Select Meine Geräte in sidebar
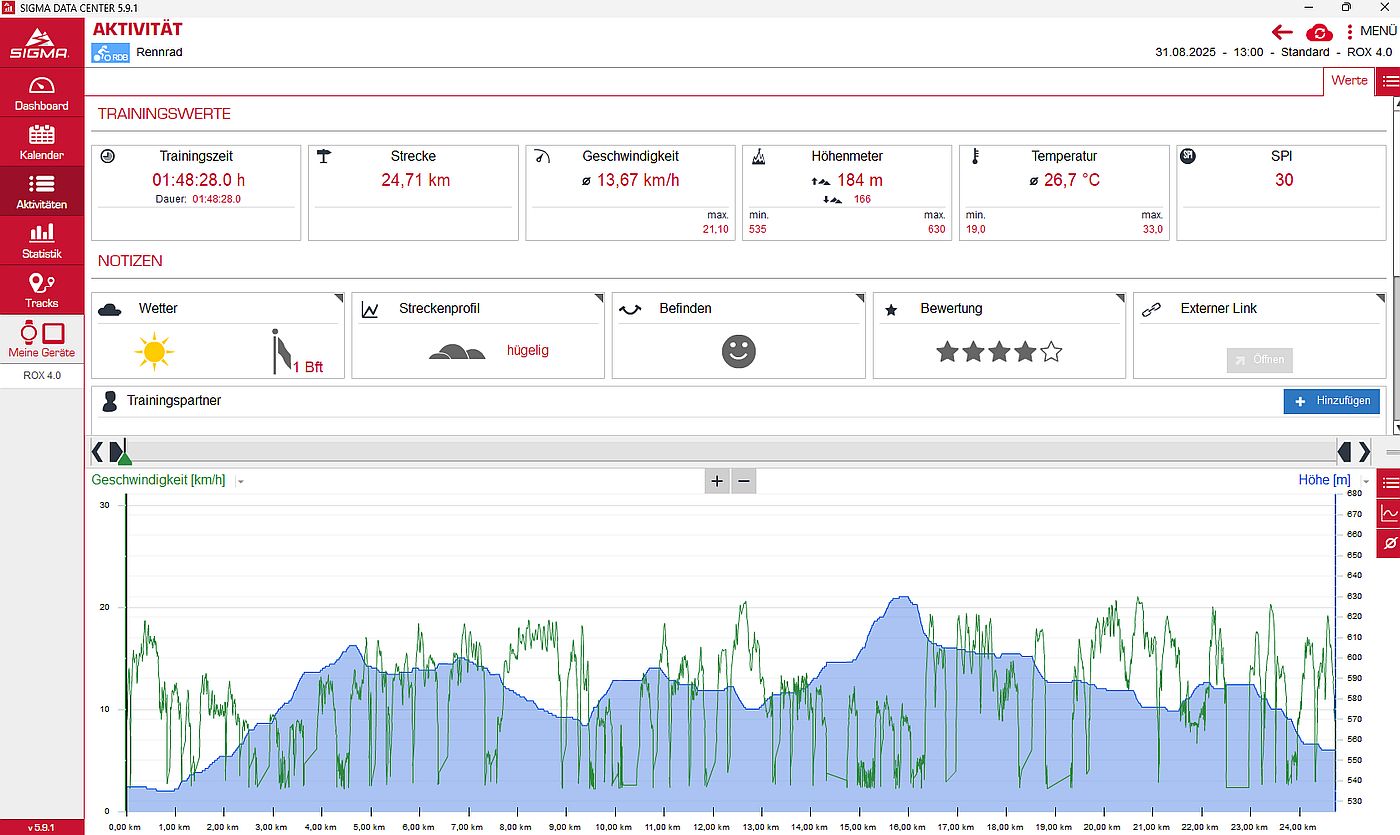This screenshot has height=835, width=1400. [x=41, y=340]
